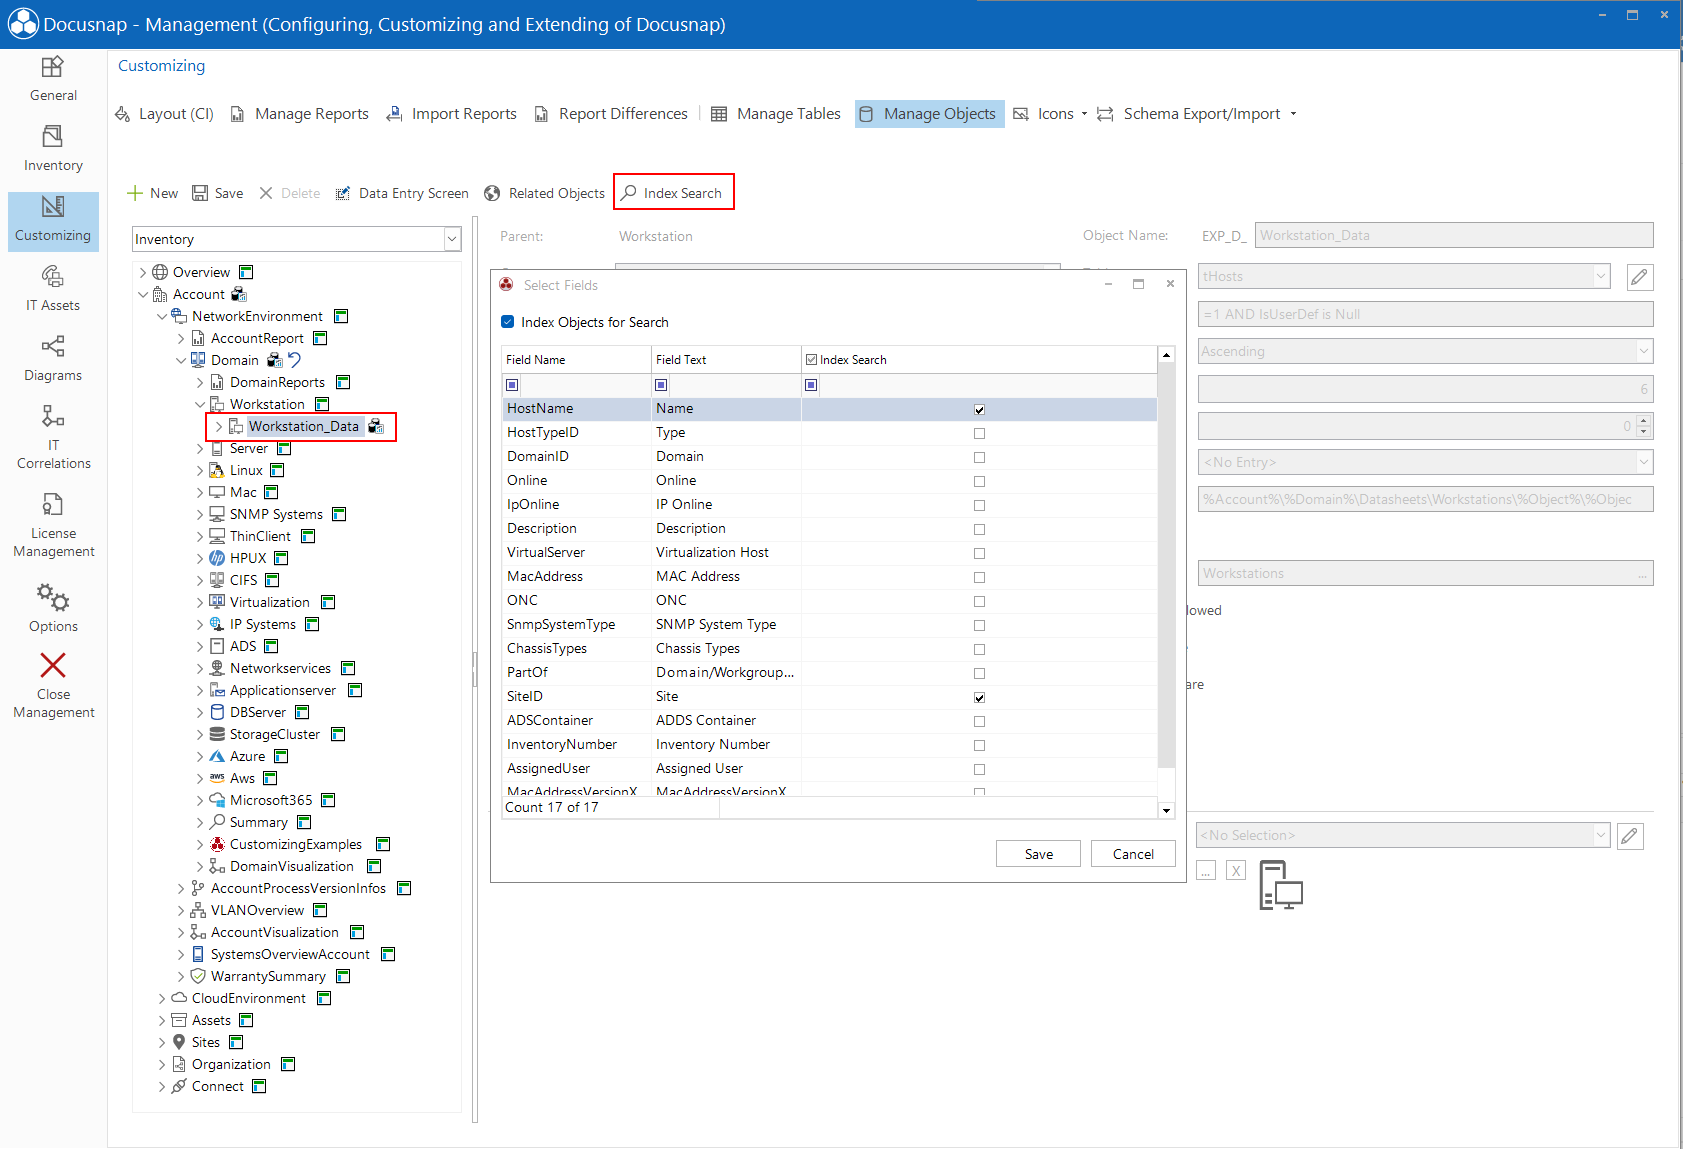Click Import Reports in the top toolbar
Viewport: 1683px width, 1149px height.
[452, 114]
